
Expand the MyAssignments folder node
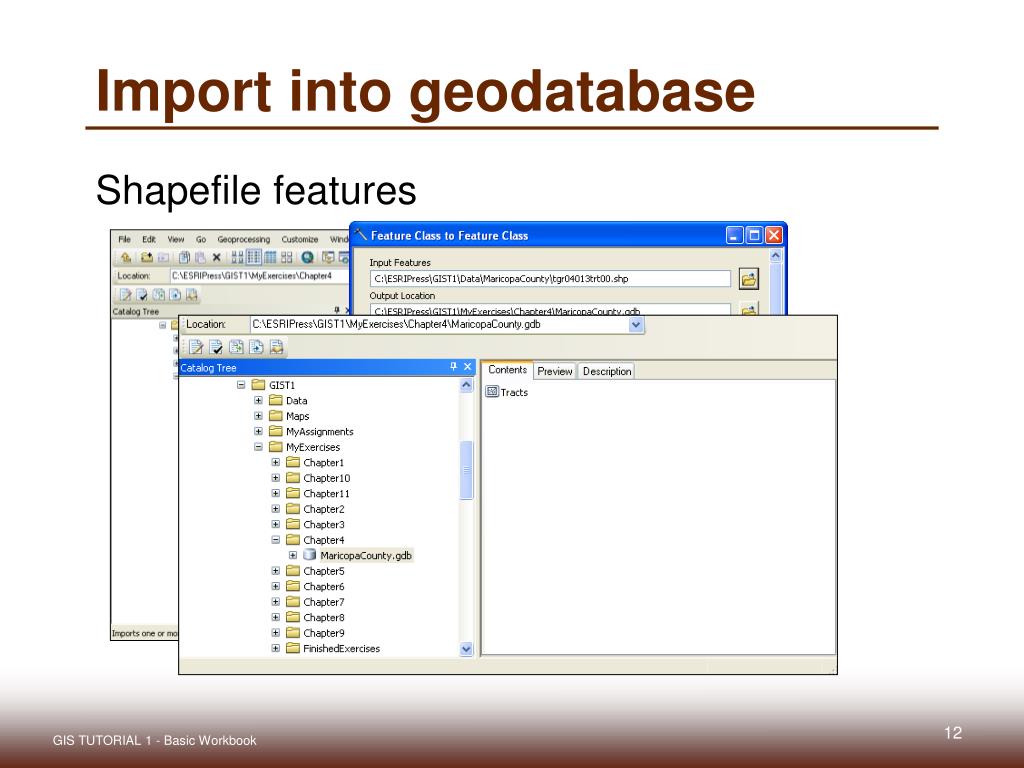pyautogui.click(x=259, y=432)
